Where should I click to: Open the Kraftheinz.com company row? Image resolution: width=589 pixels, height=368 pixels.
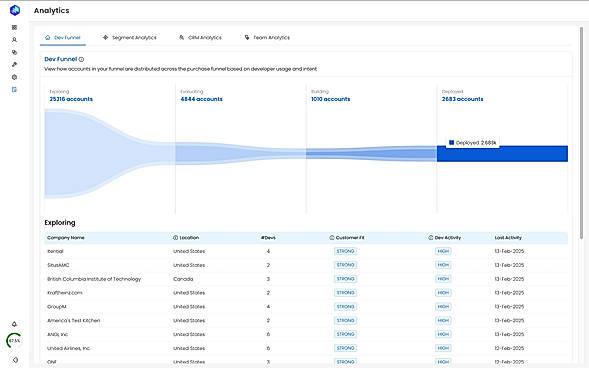306,293
